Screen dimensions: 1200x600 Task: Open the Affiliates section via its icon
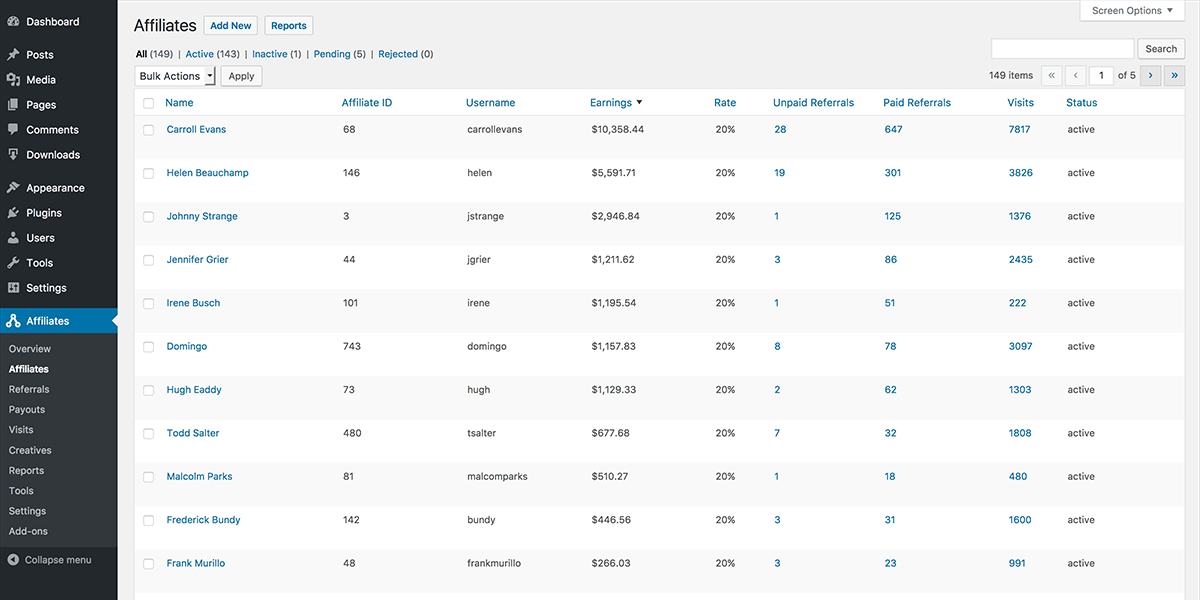coord(14,320)
